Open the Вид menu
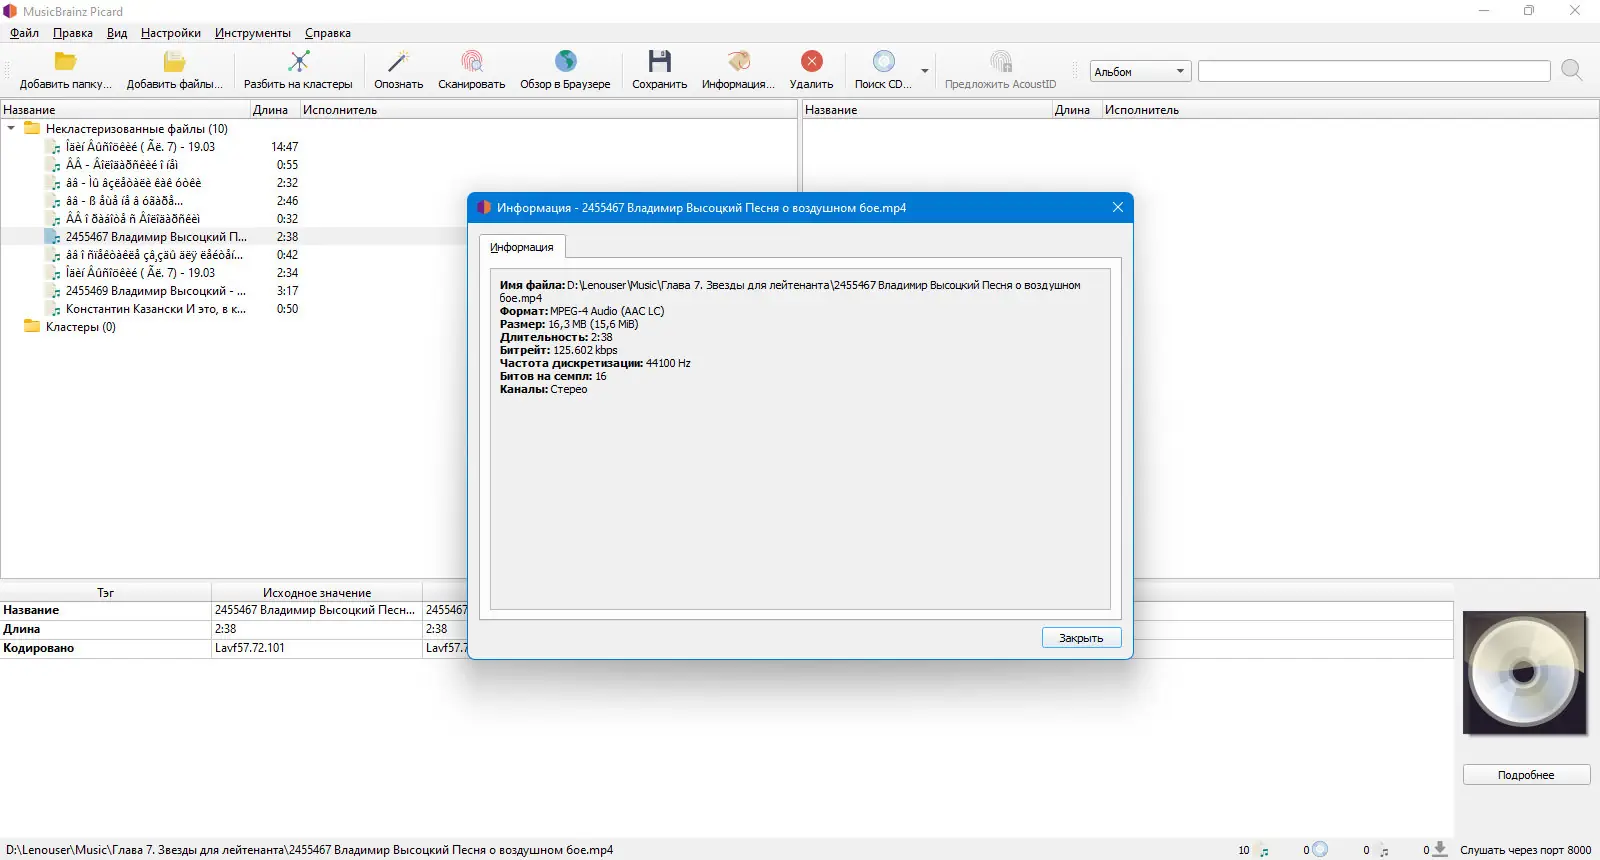The image size is (1600, 860). pyautogui.click(x=117, y=33)
